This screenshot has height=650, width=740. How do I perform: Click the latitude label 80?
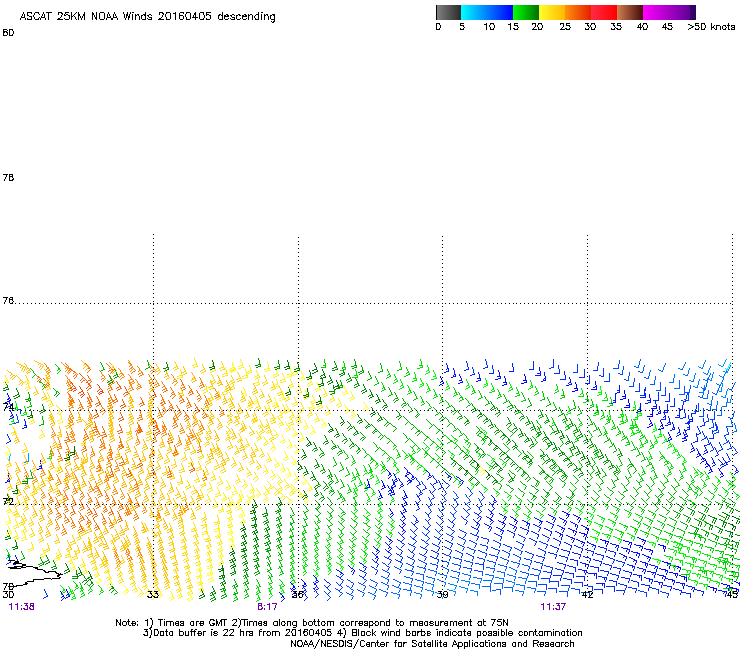pyautogui.click(x=8, y=33)
